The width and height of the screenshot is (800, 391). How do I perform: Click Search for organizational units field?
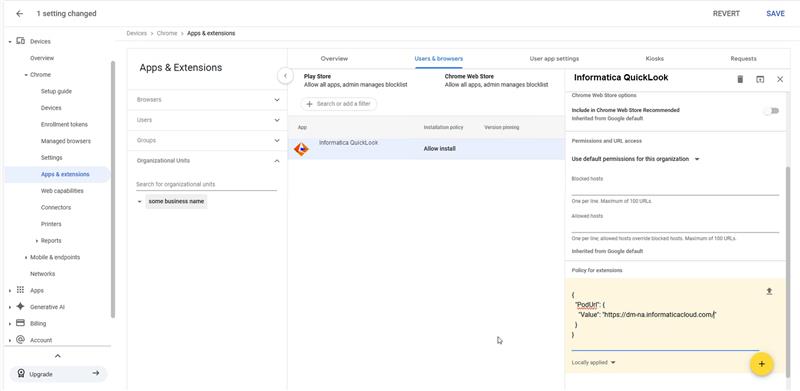(206, 184)
